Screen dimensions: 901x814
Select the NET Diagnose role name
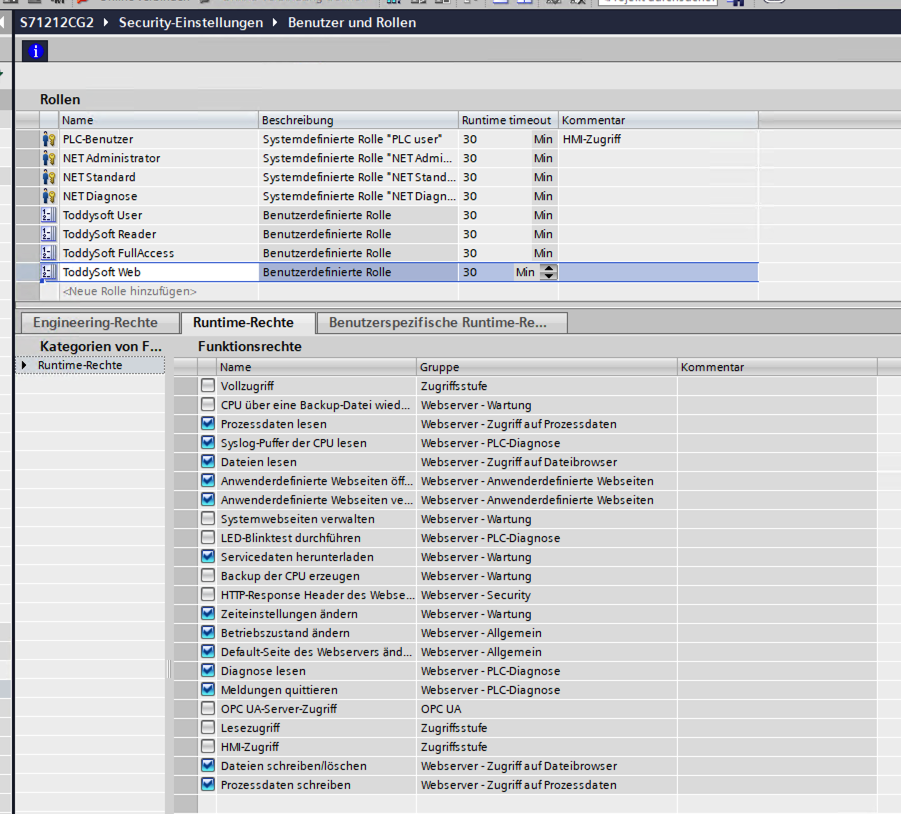(100, 196)
